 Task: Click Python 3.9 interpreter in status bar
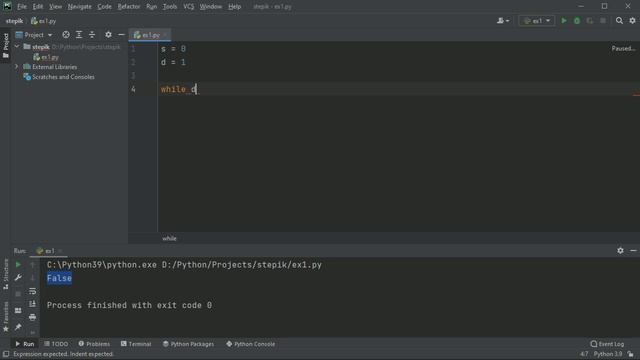coord(608,354)
